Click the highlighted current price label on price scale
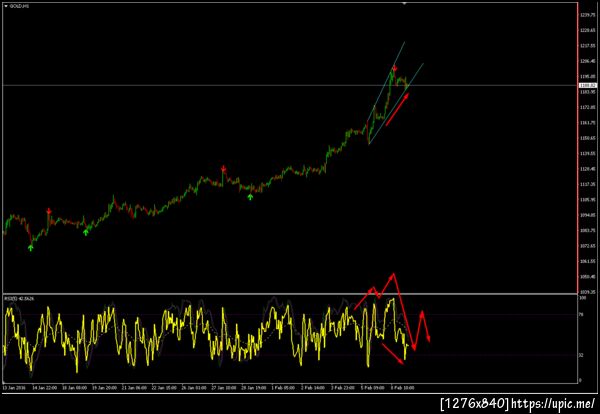This screenshot has height=414, width=600. 588,85
